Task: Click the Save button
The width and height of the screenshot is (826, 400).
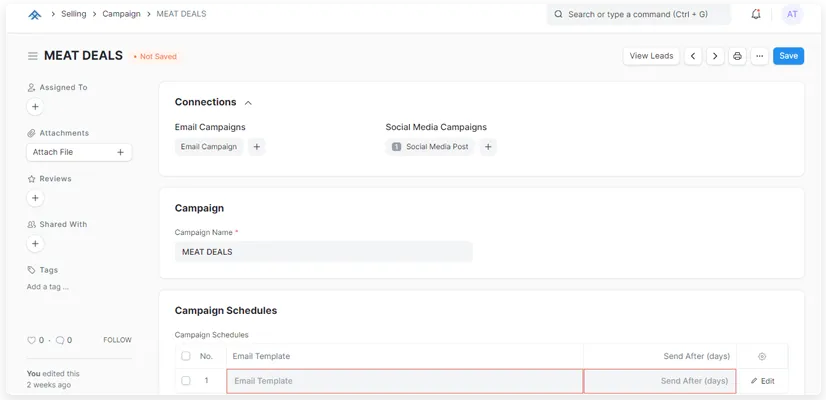Action: [788, 56]
